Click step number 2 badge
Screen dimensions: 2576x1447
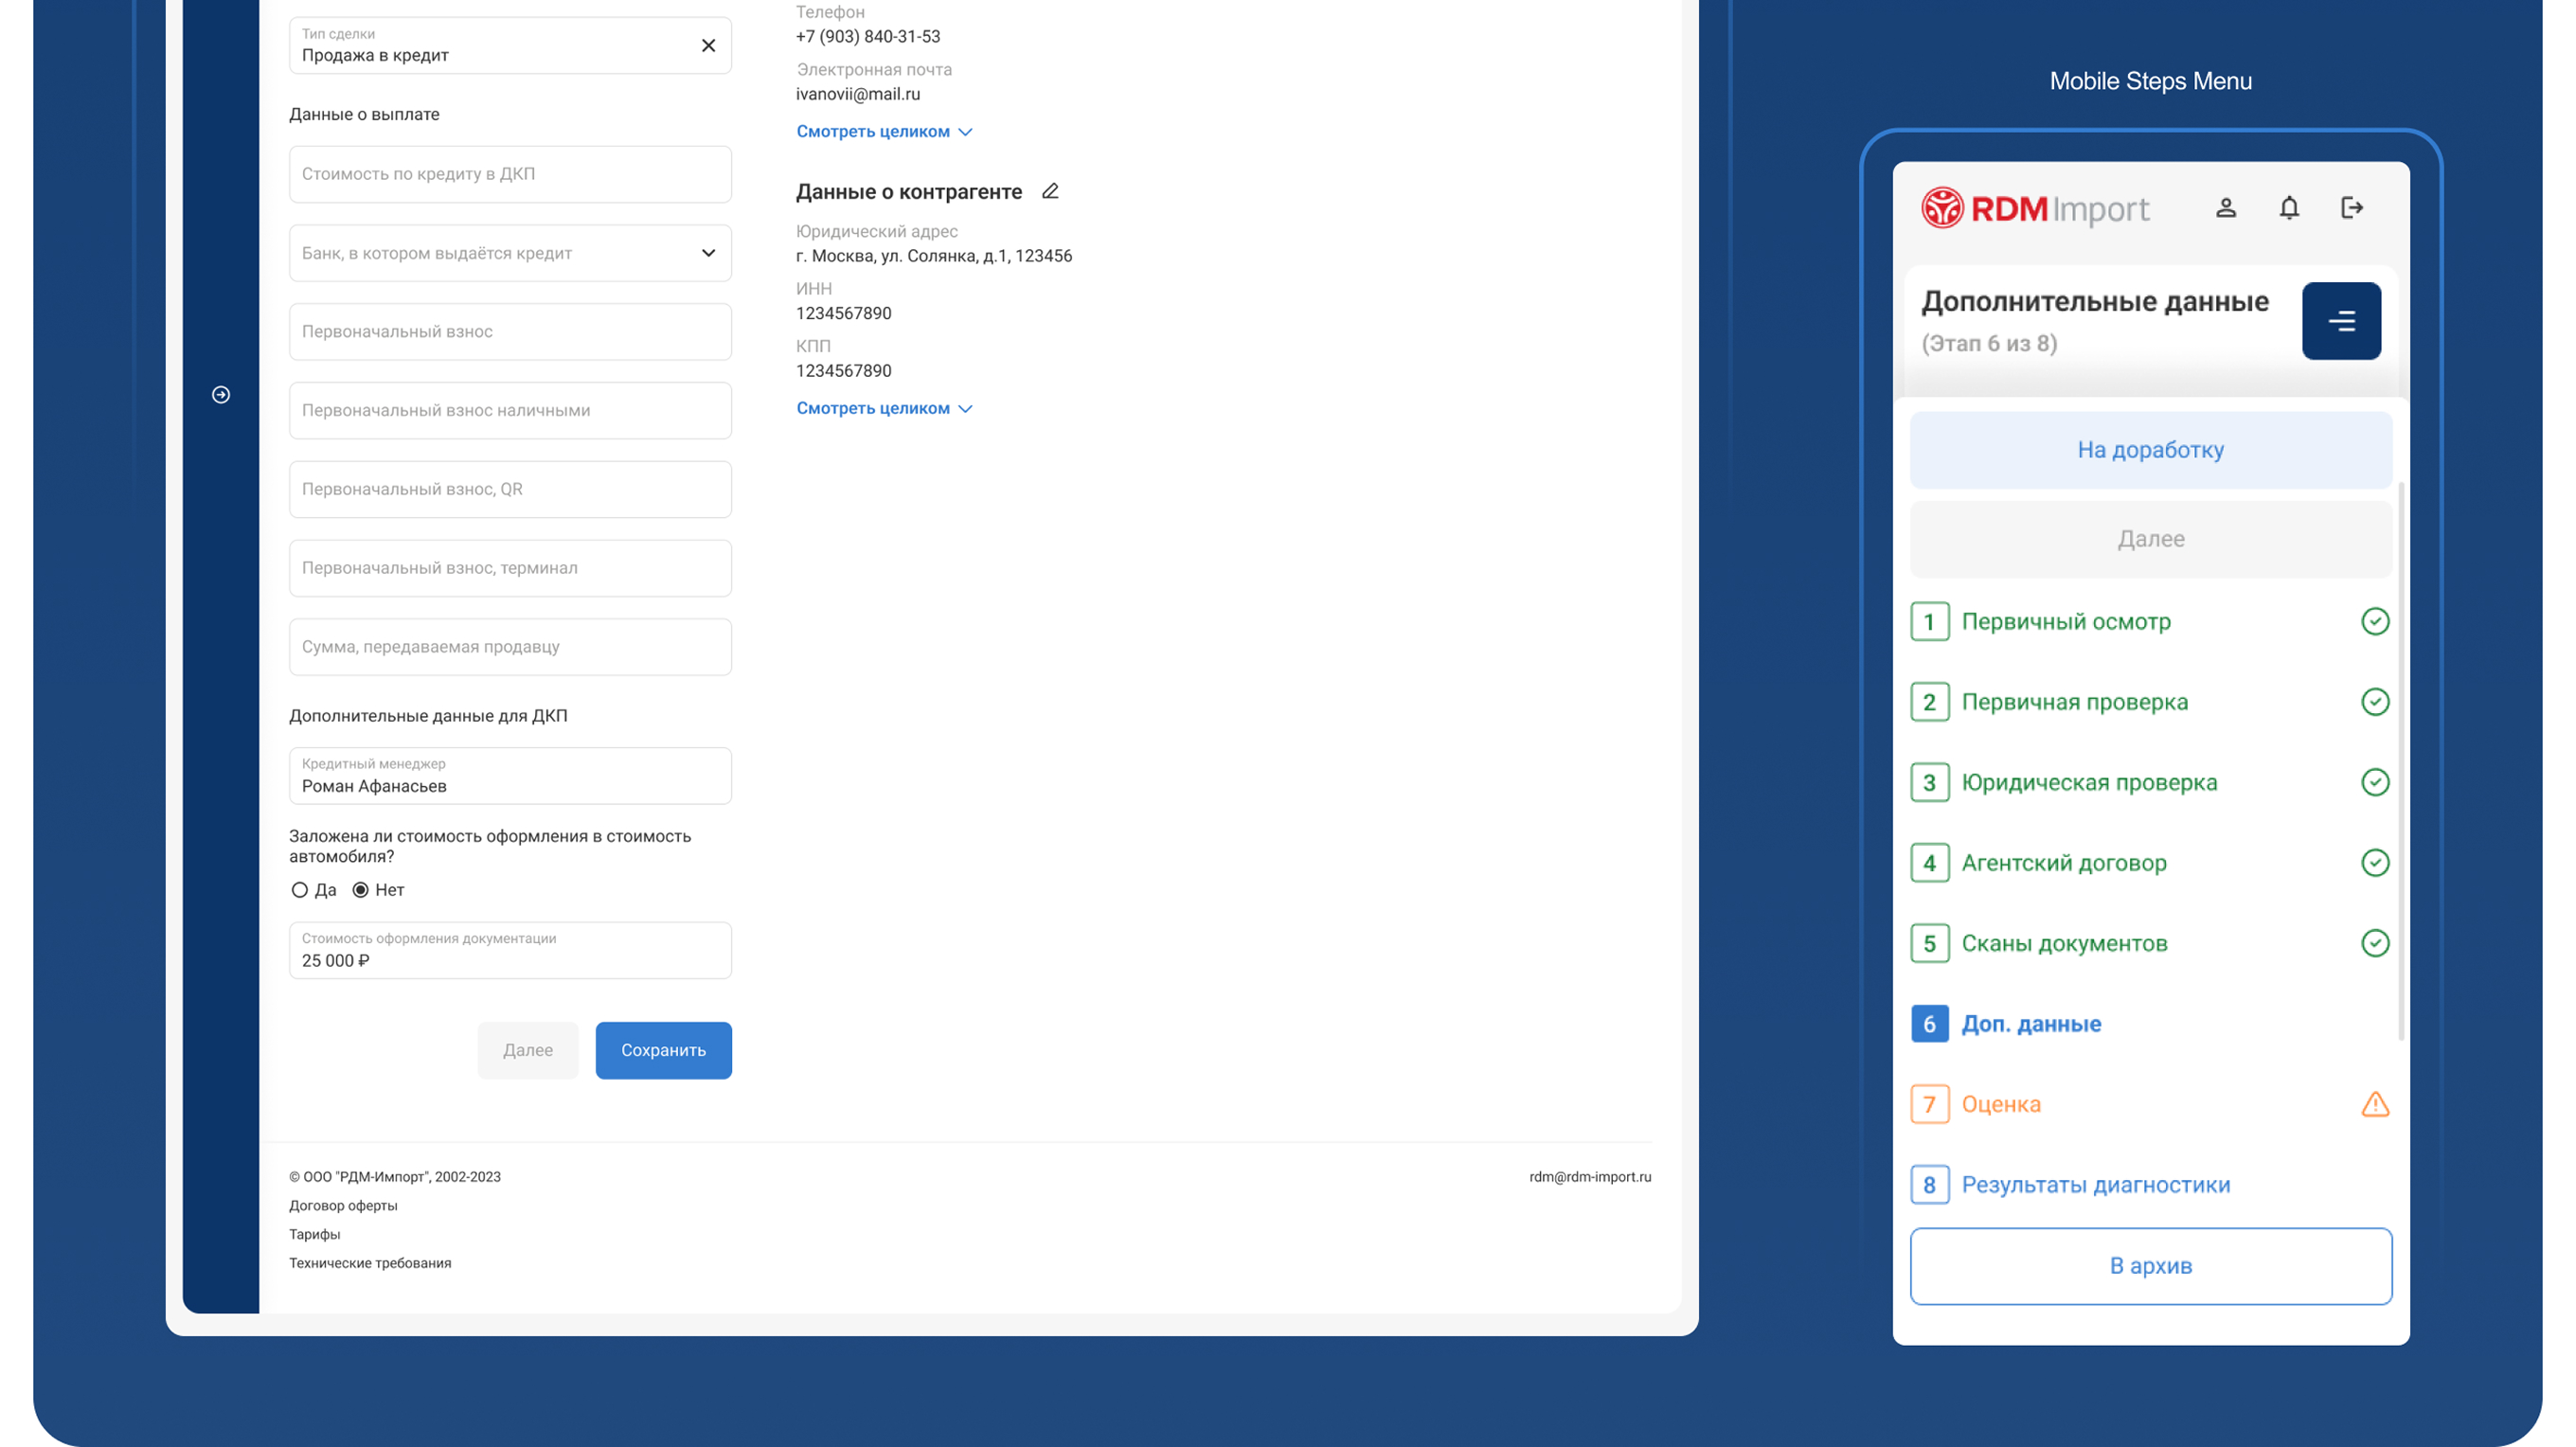click(1929, 702)
